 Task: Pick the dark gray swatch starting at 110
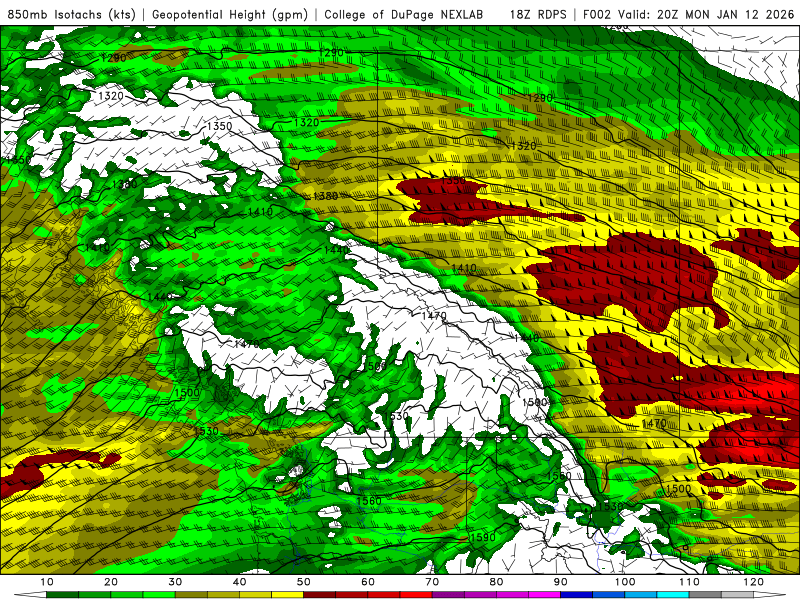(x=705, y=595)
